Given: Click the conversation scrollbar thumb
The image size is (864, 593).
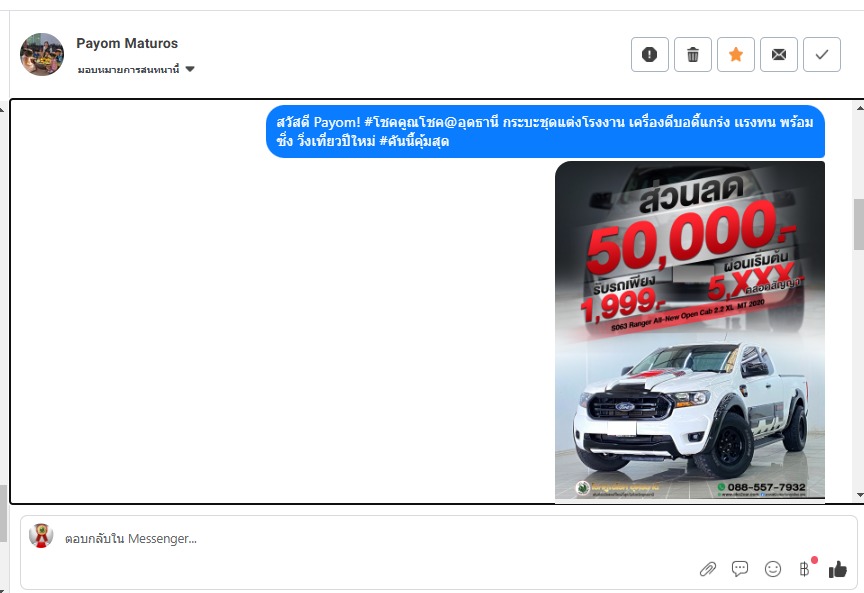Looking at the screenshot, I should click(858, 224).
